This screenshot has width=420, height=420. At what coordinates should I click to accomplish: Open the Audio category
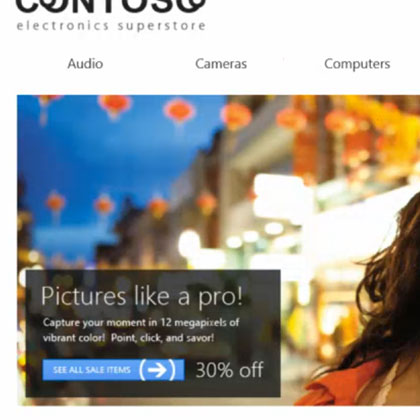point(85,64)
